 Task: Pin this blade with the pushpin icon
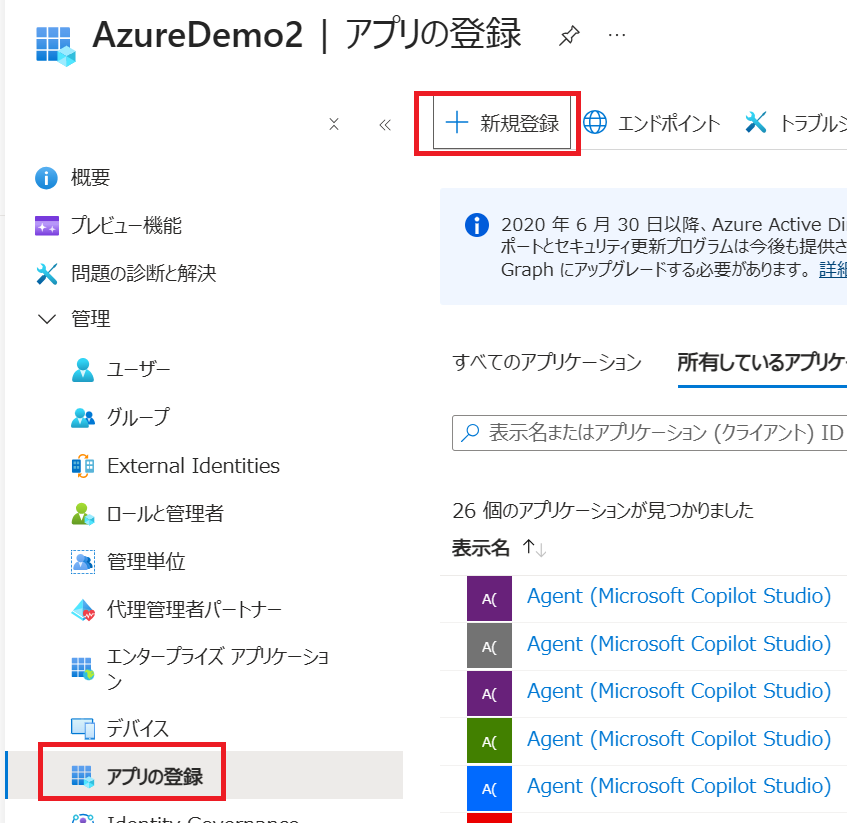tap(569, 36)
